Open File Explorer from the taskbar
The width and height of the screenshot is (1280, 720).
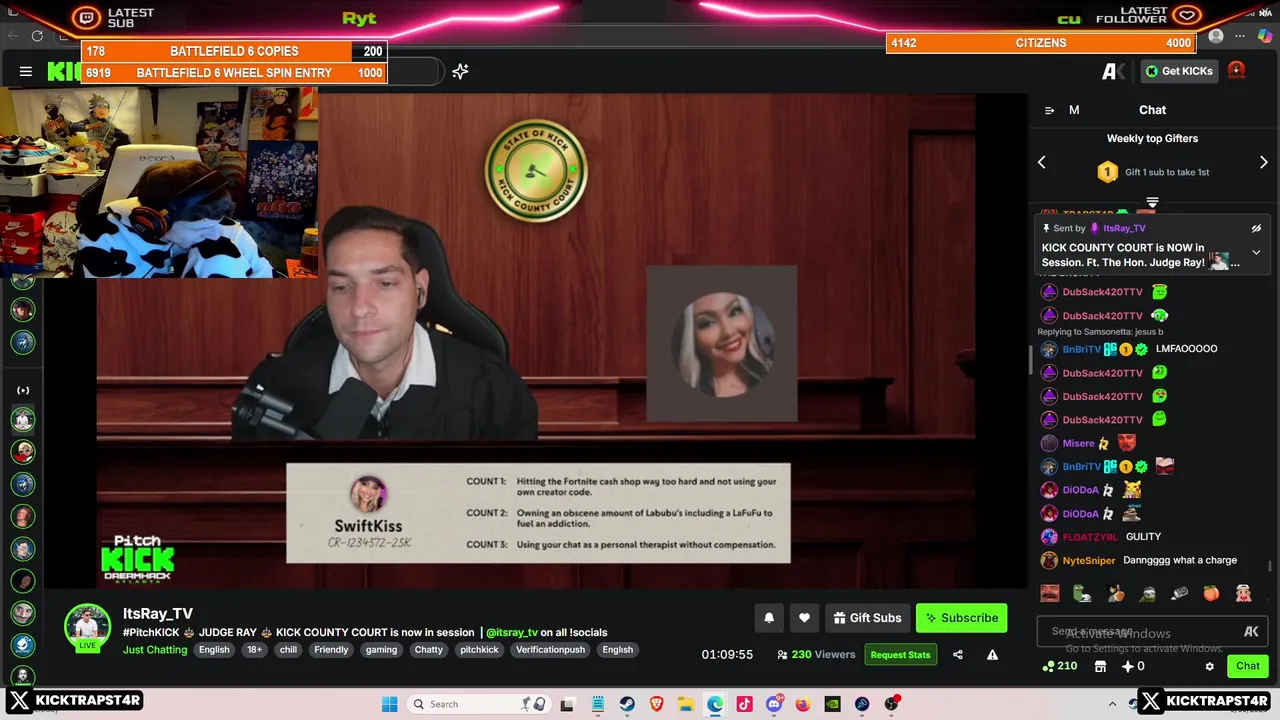coord(686,704)
